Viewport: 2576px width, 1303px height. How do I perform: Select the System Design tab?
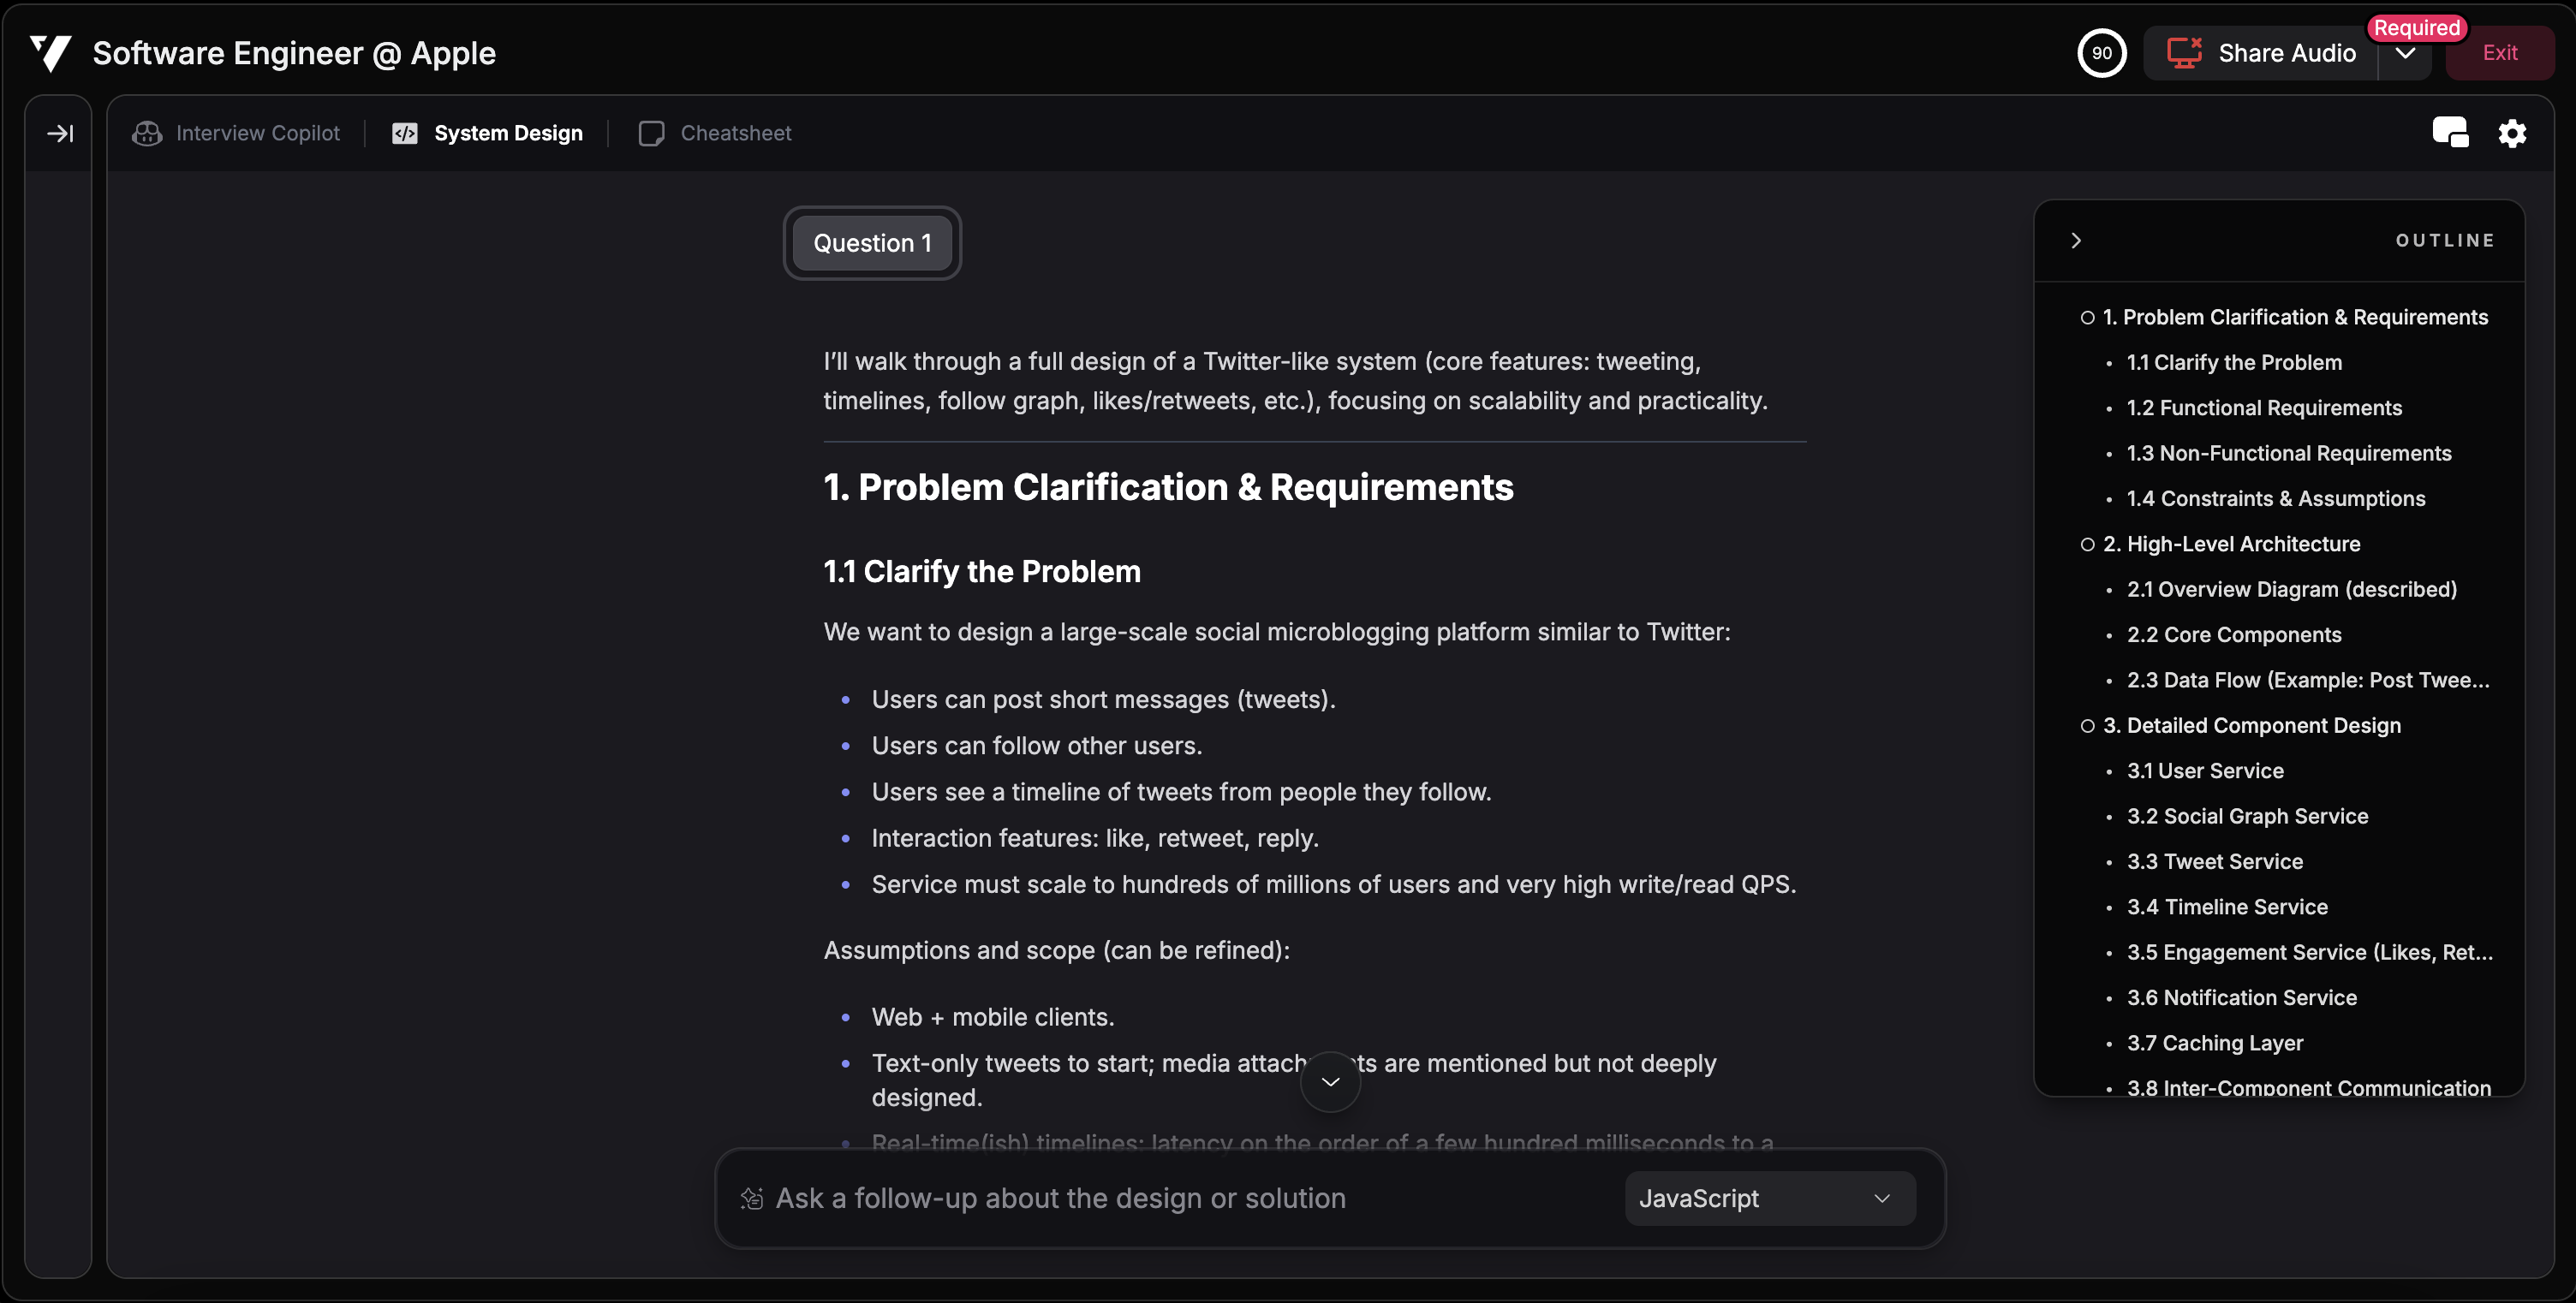488,133
